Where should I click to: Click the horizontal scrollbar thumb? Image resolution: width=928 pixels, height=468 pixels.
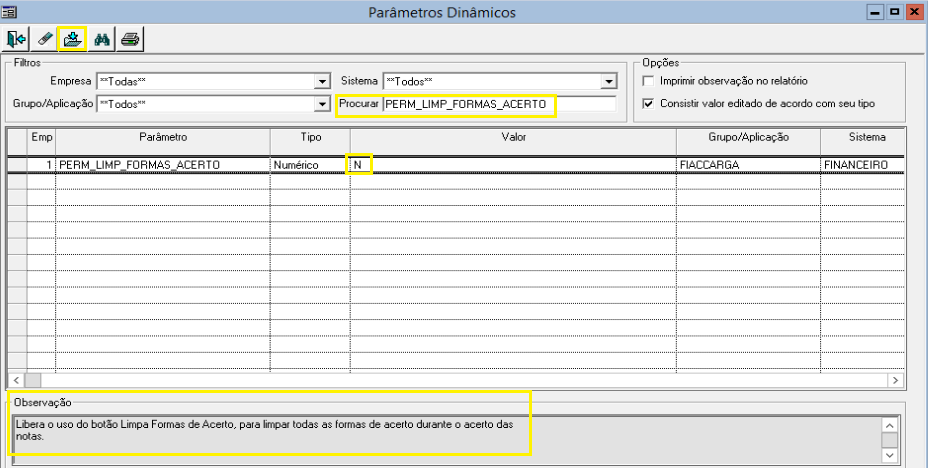coord(32,380)
